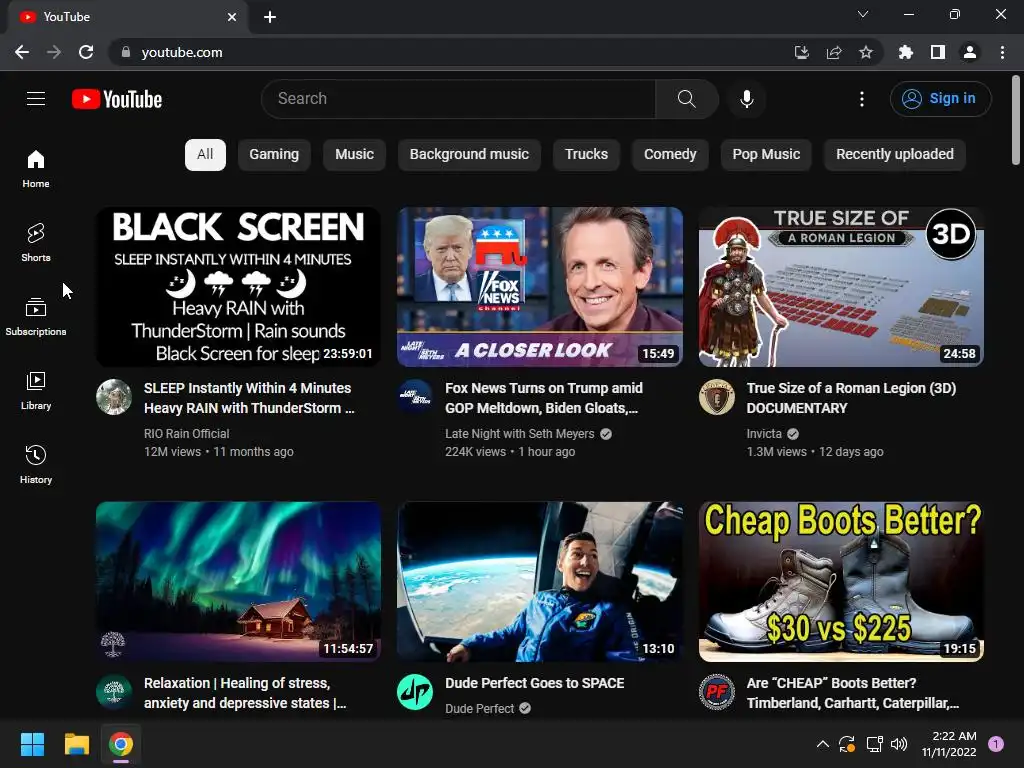View site information lock icon
1024x768 pixels.
126,52
